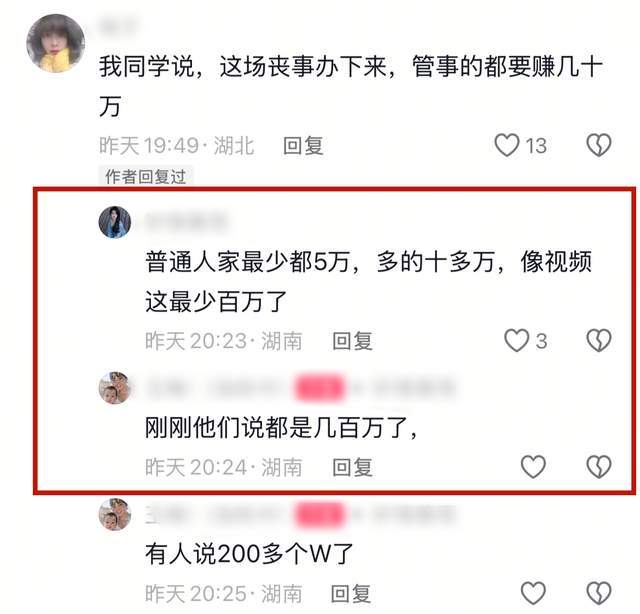Viewport: 640px width, 614px height.
Task: Reply to the 20:25 comment
Action: tap(351, 593)
